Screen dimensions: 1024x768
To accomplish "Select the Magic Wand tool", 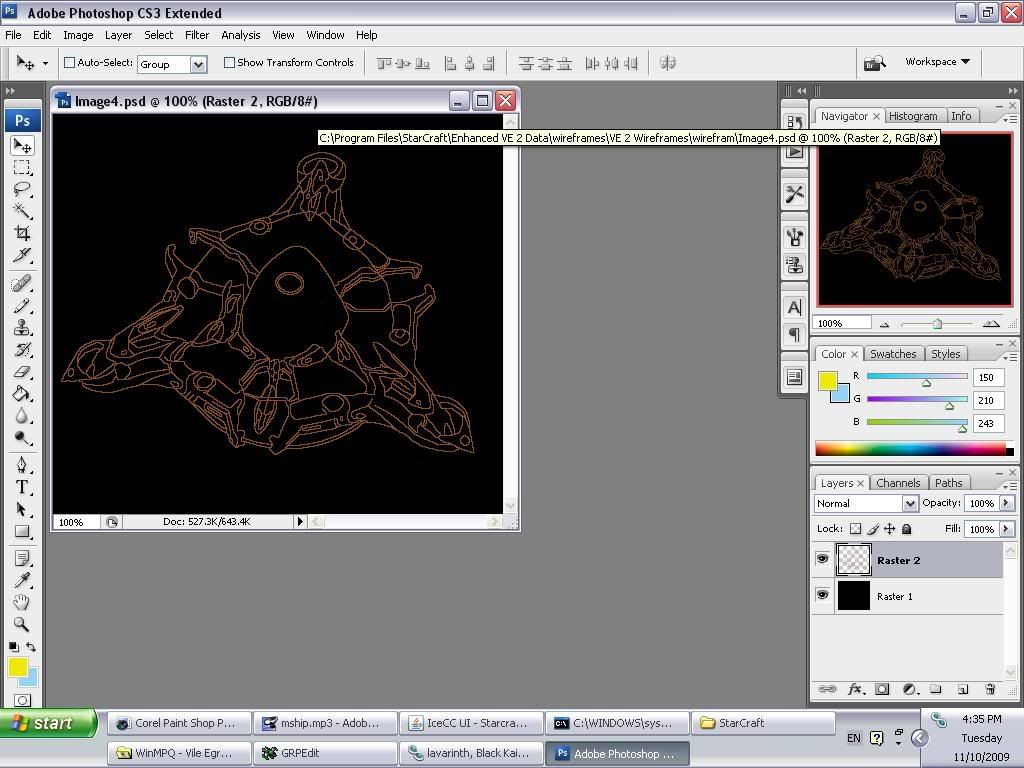I will [22, 211].
